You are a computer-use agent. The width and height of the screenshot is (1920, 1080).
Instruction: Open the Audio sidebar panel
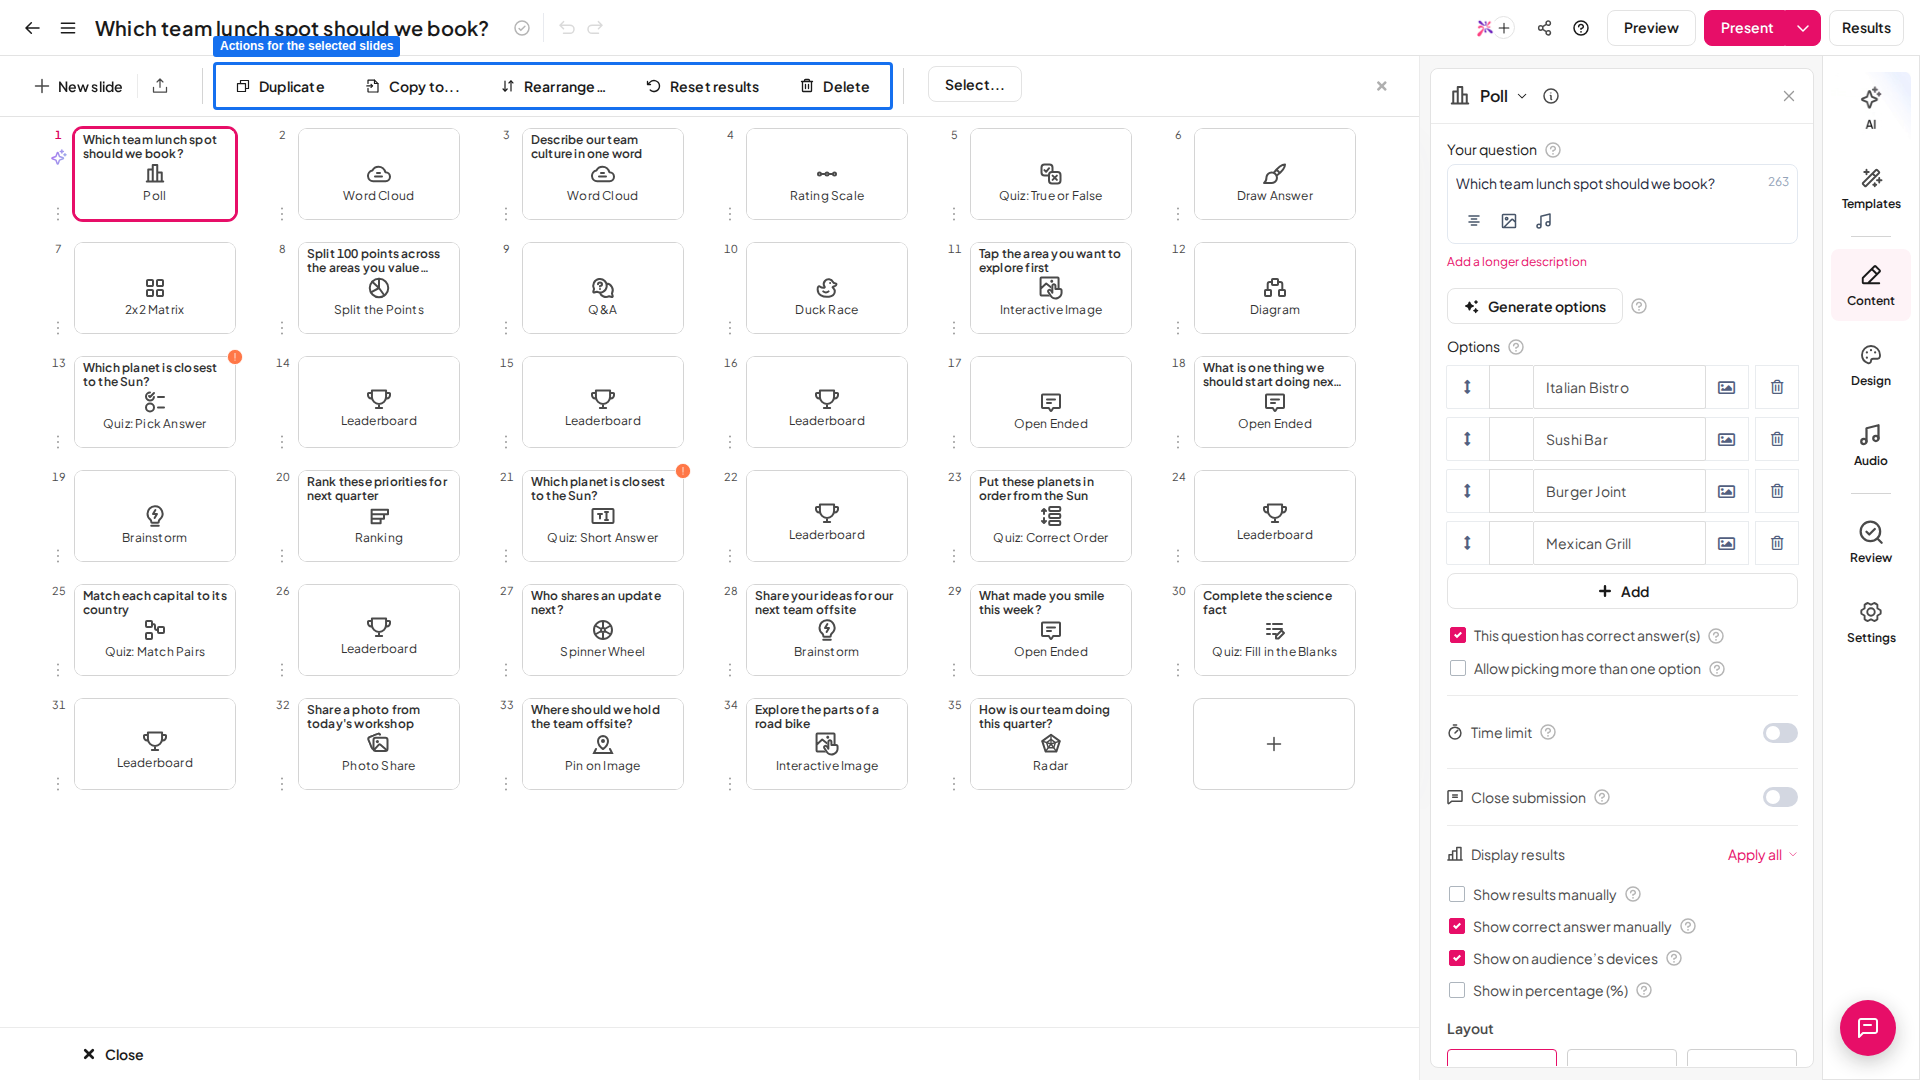coord(1871,445)
